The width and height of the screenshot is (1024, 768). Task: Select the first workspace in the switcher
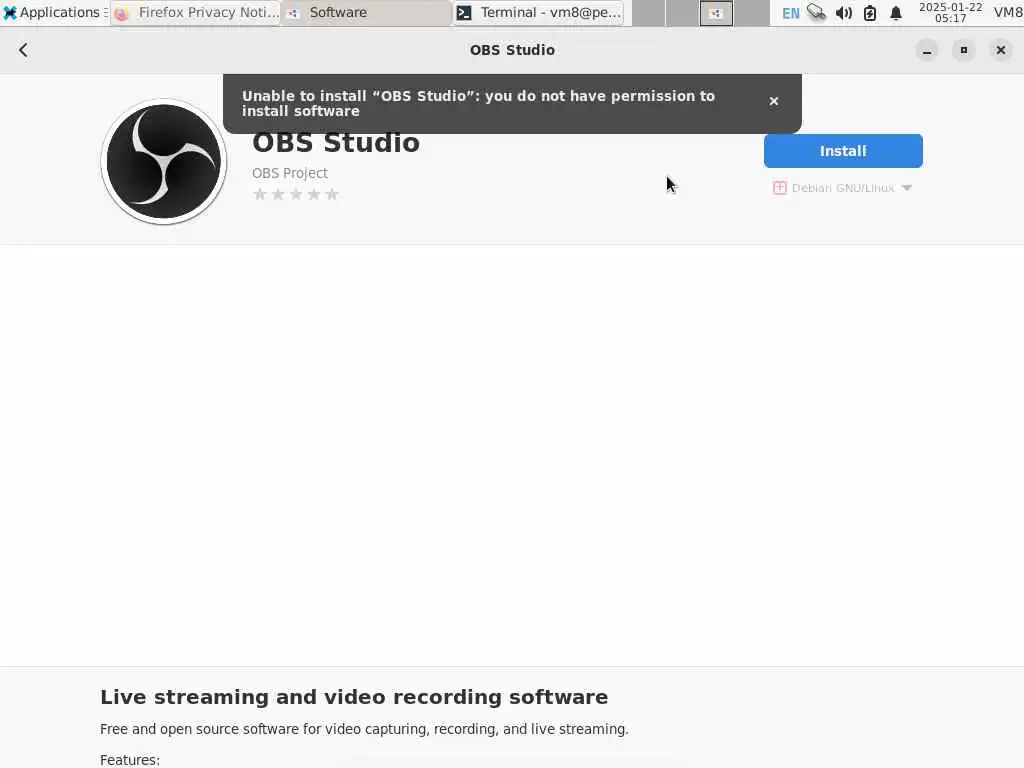(648, 13)
